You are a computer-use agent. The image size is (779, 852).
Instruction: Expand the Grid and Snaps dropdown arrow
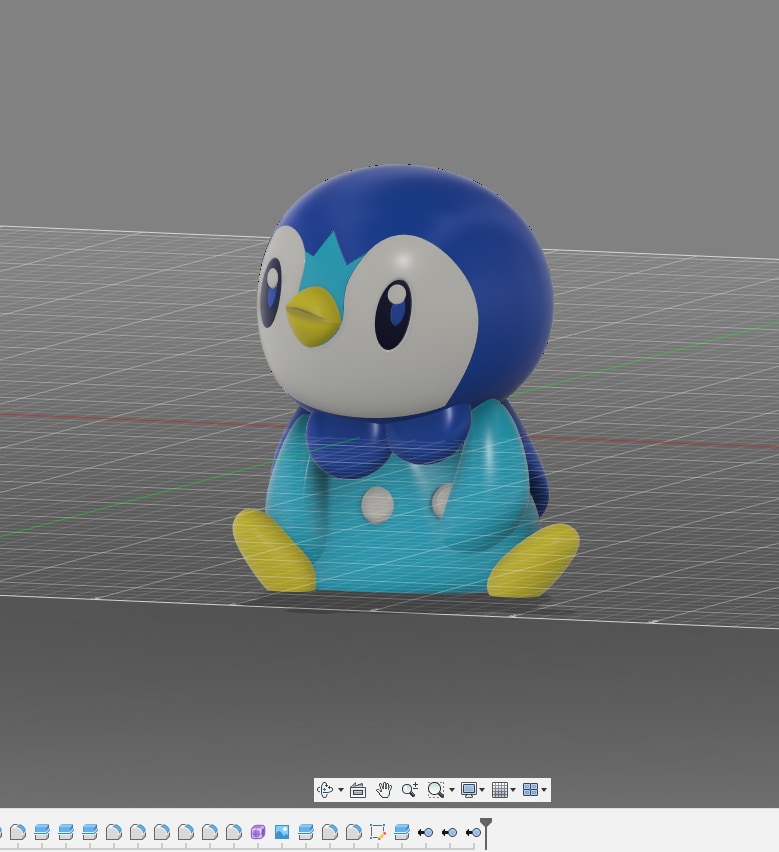click(x=513, y=790)
